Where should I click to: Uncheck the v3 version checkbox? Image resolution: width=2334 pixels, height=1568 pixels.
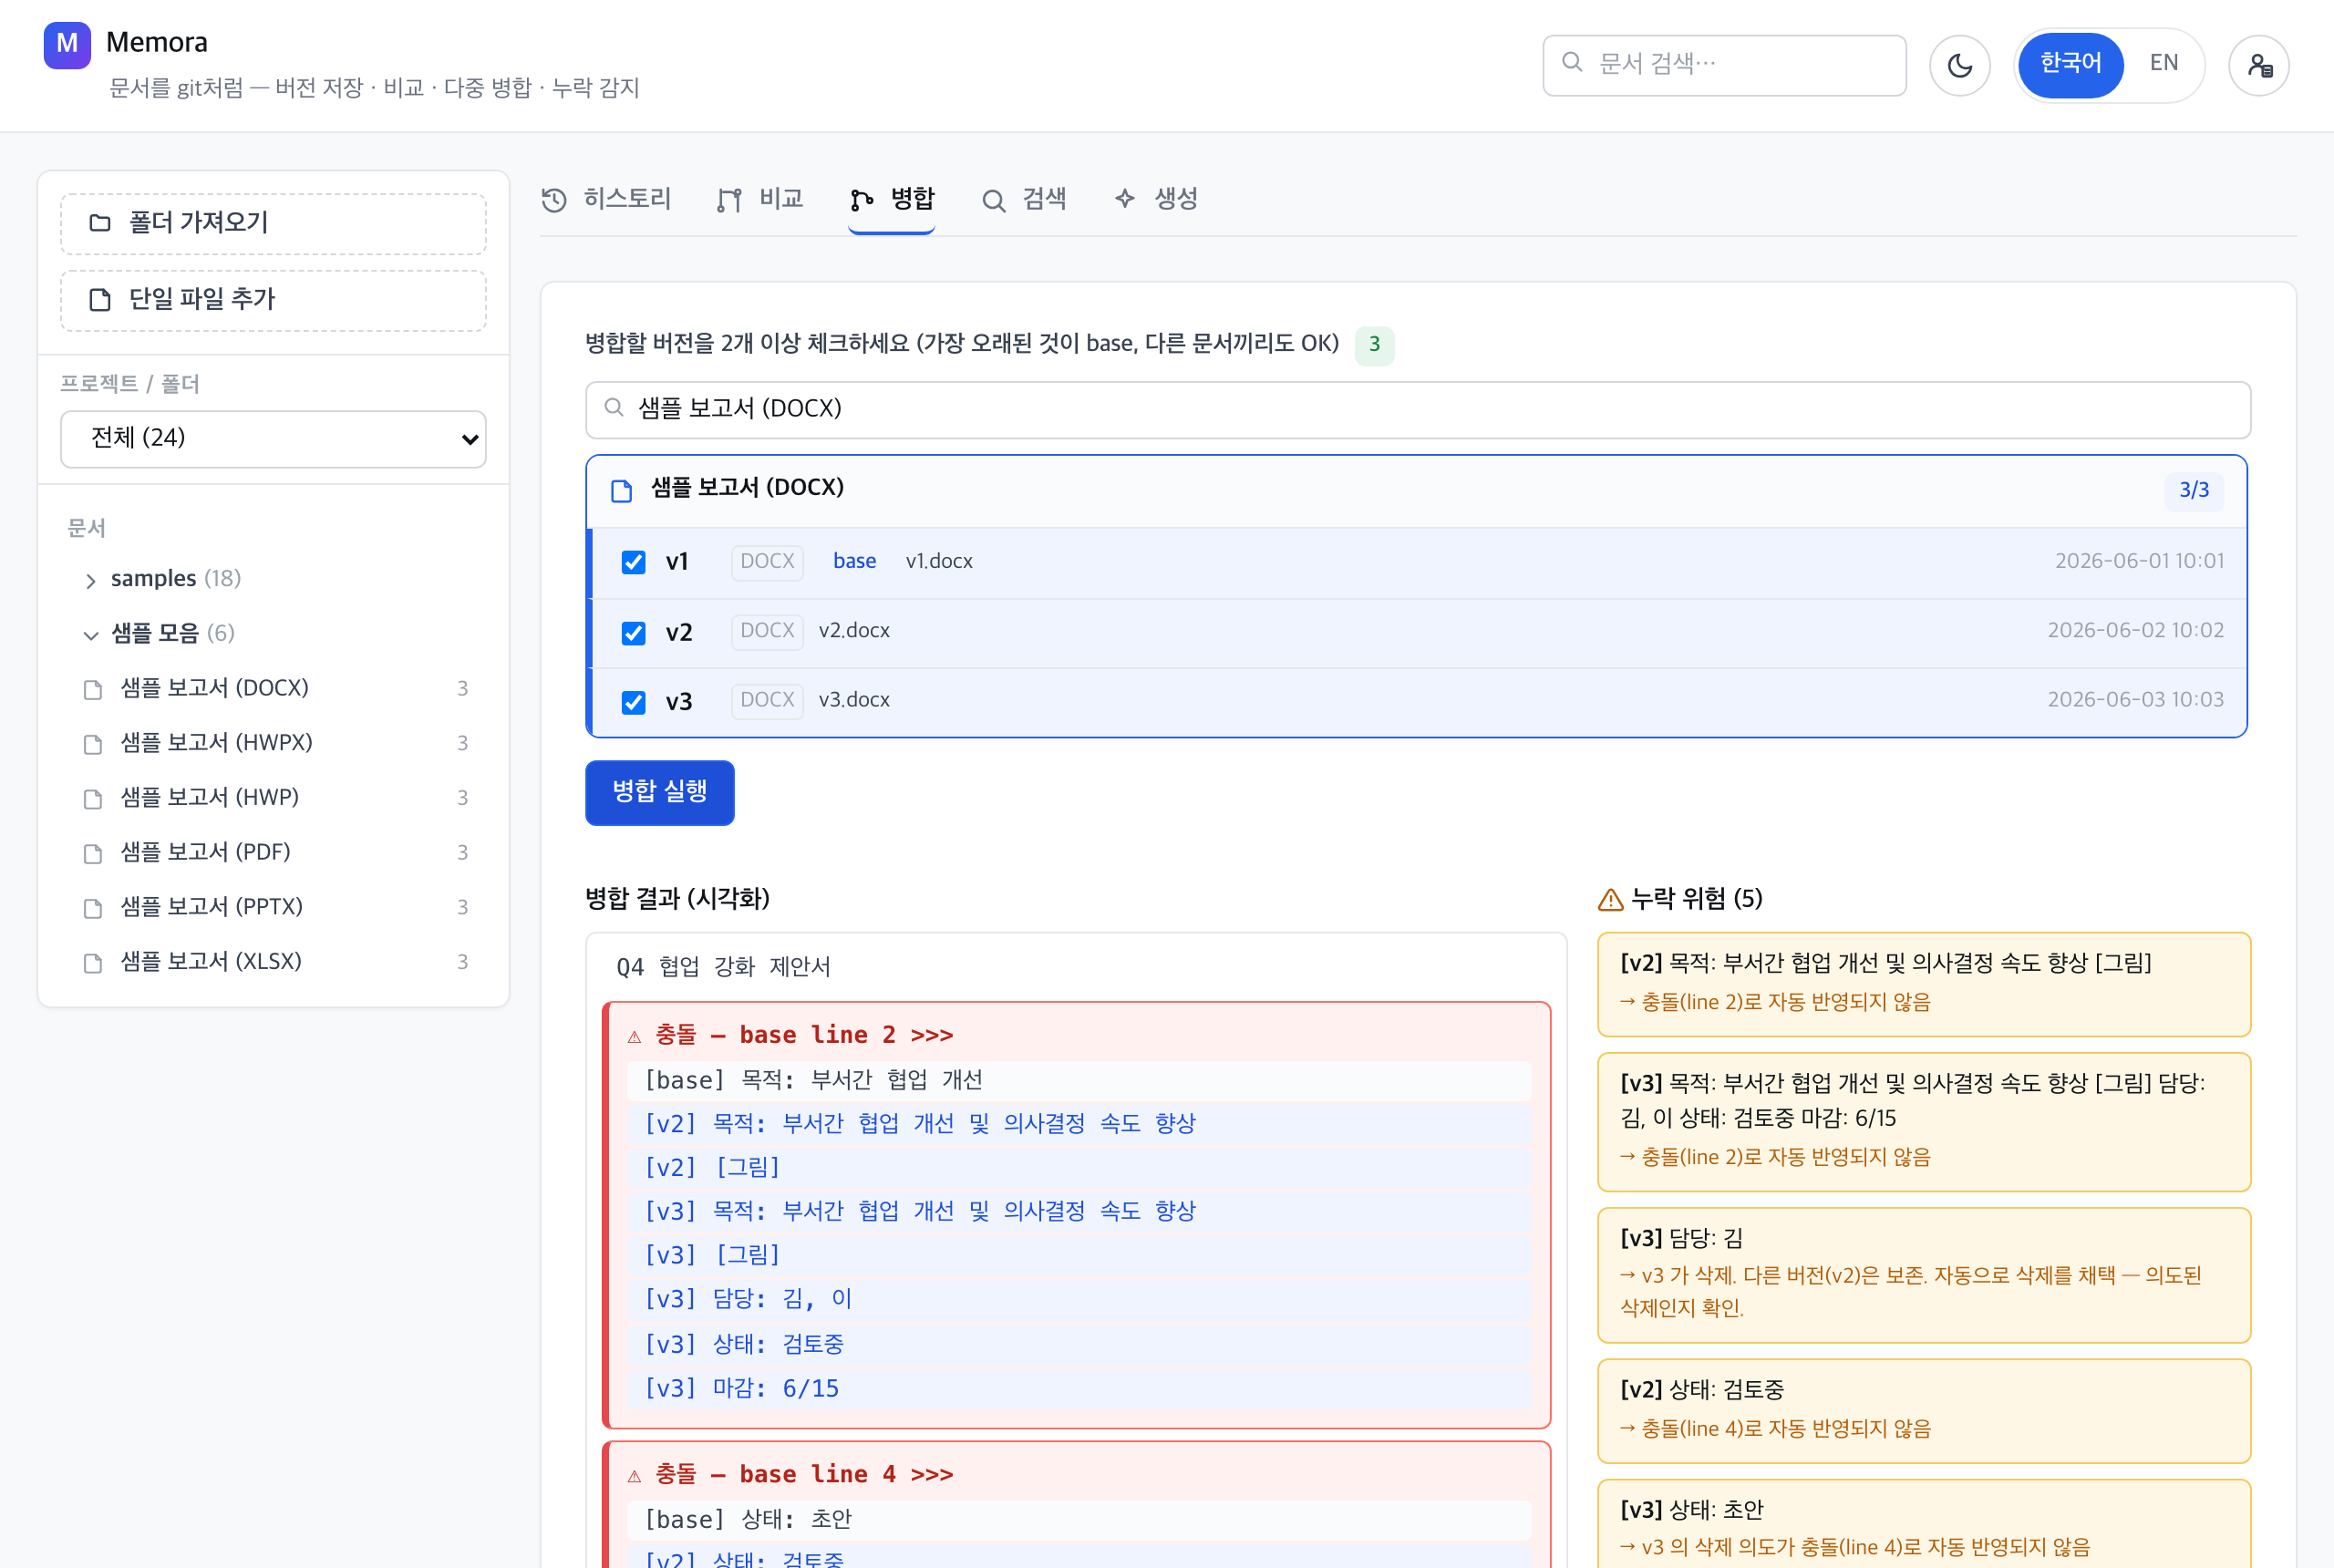pos(633,702)
